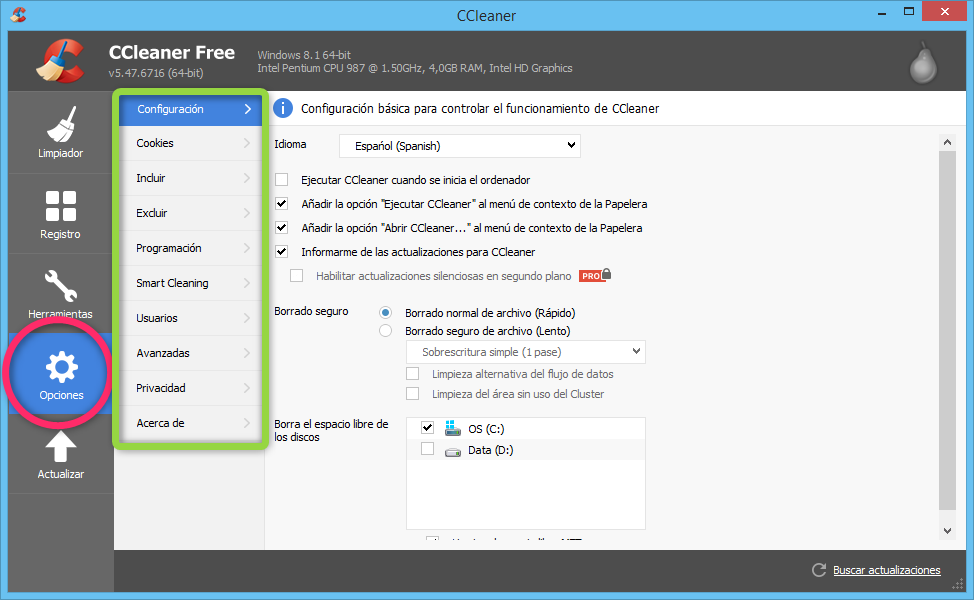
Task: Click the Actualizar arrow icon
Action: 61,447
